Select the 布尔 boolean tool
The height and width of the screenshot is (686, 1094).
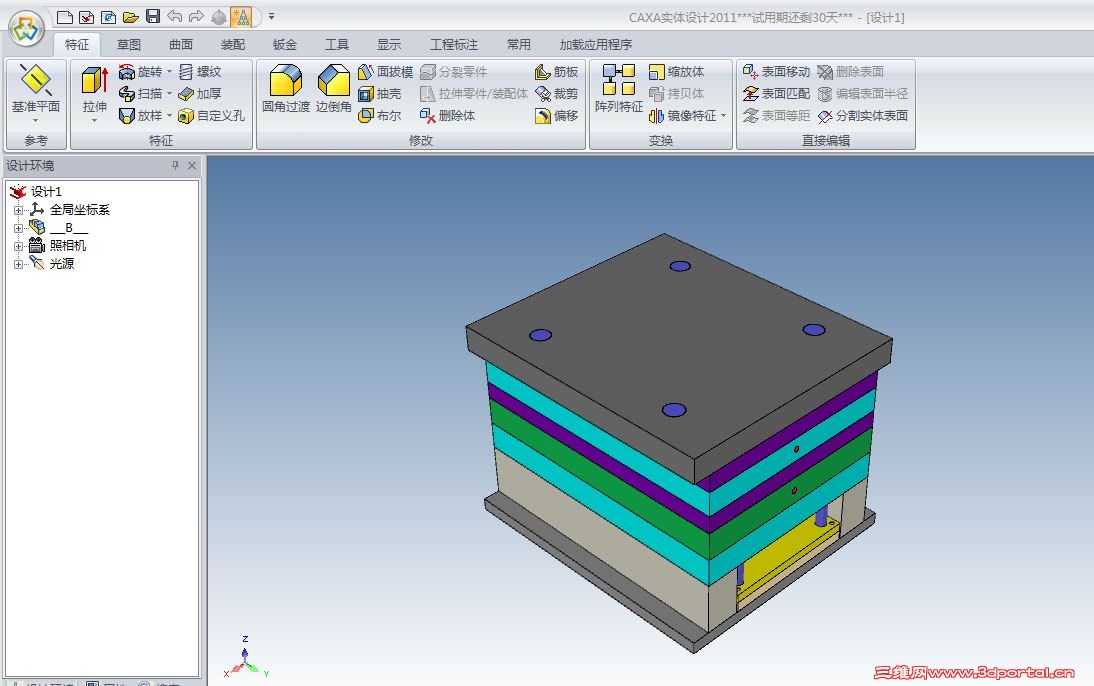point(380,116)
